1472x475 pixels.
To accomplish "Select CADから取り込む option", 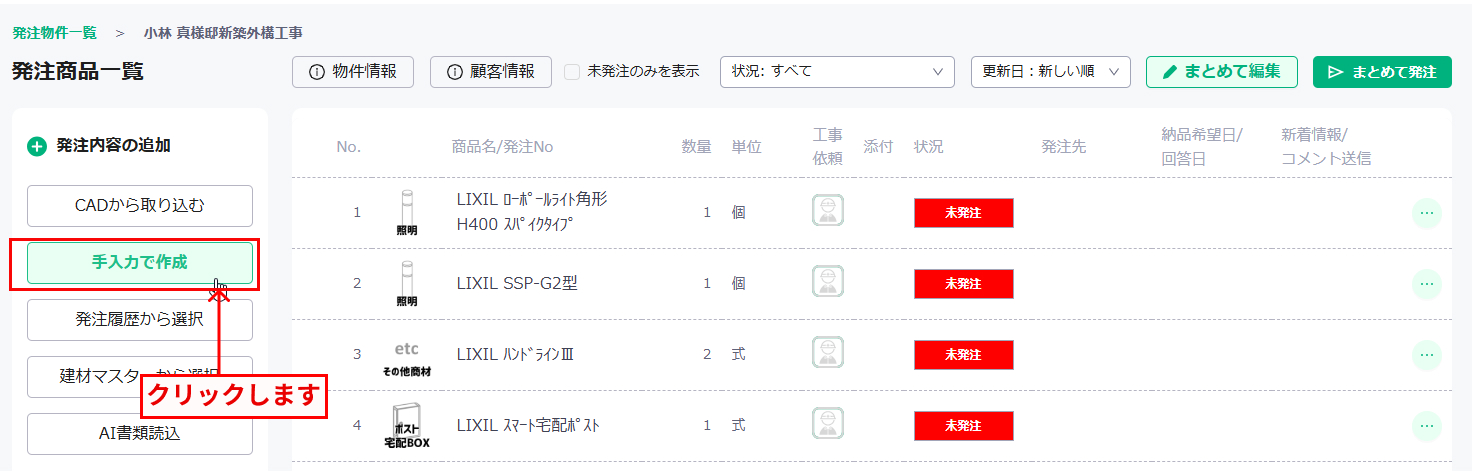I will (x=140, y=206).
